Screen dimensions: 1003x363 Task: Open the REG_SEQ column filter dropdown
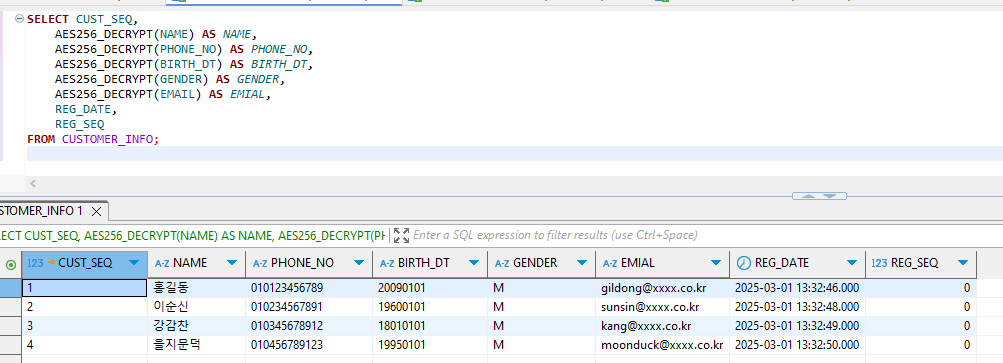[x=963, y=263]
